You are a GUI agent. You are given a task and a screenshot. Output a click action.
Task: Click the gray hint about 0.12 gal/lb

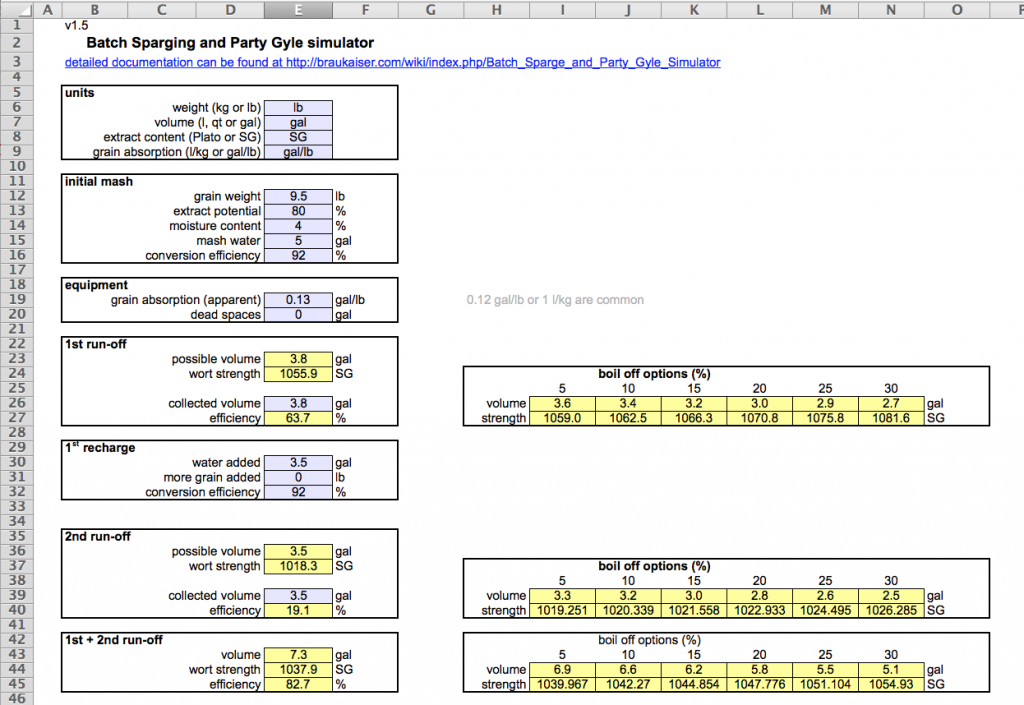coord(555,300)
